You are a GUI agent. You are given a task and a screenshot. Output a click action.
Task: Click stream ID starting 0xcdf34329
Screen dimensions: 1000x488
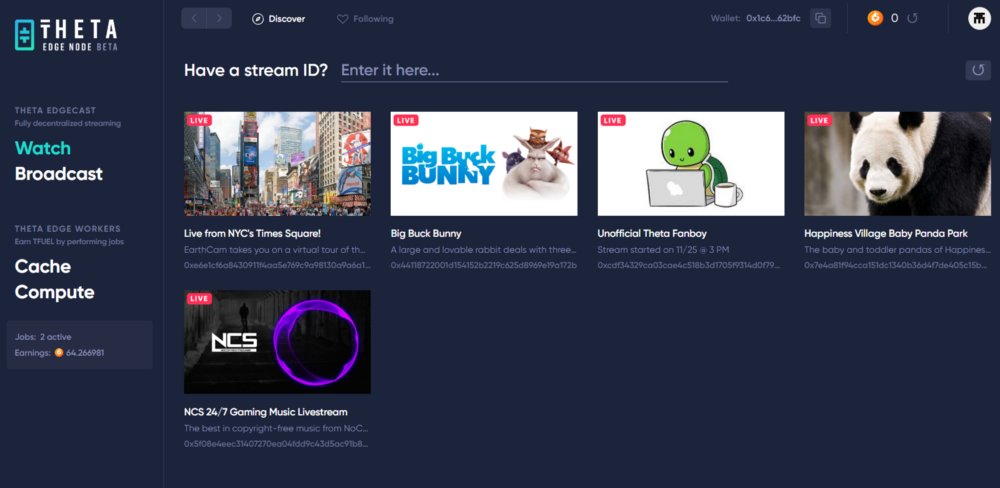click(x=689, y=265)
